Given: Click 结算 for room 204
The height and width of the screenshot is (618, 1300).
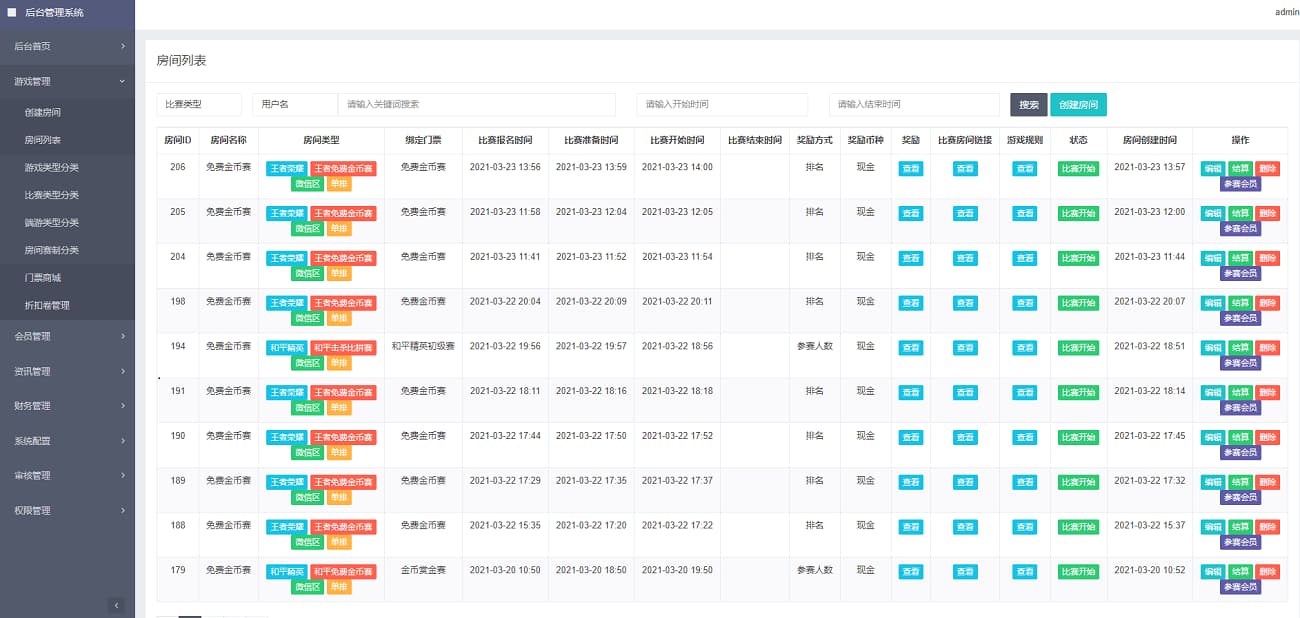Looking at the screenshot, I should [x=1239, y=259].
